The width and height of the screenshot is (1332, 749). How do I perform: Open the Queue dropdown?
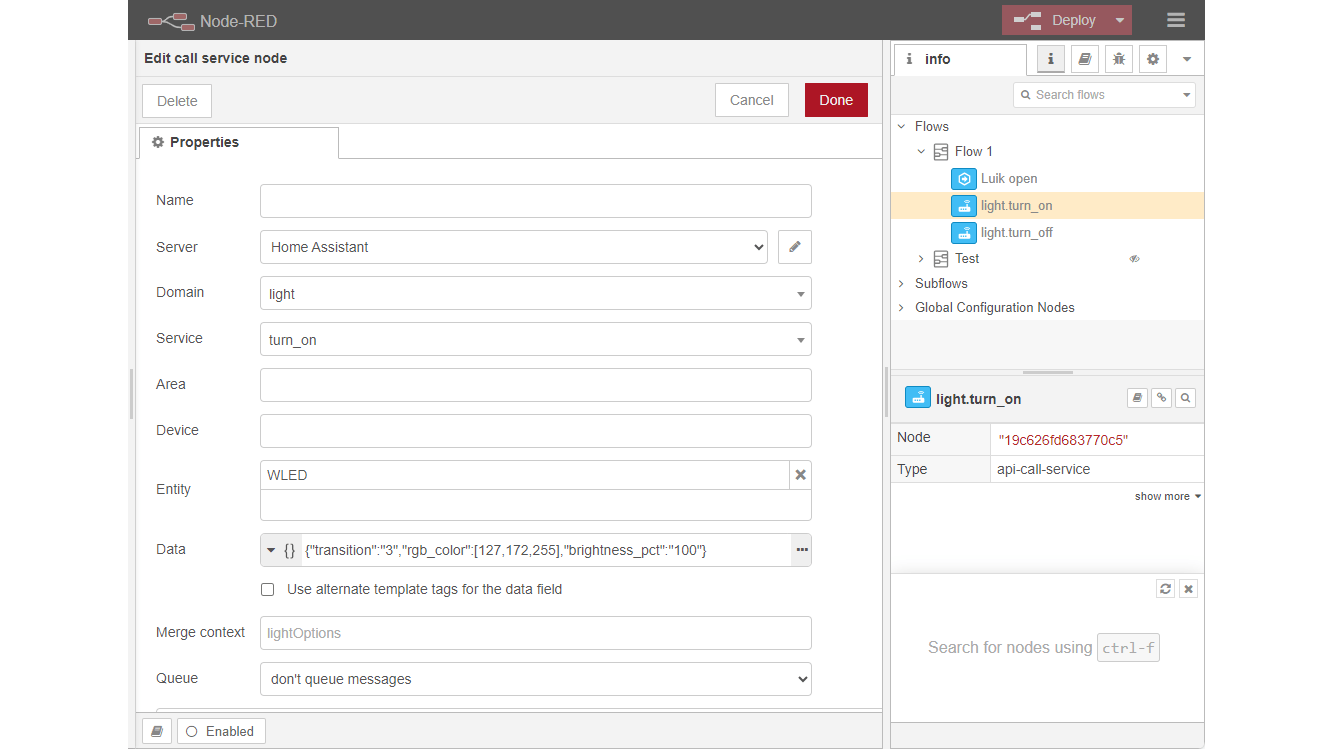(x=536, y=679)
